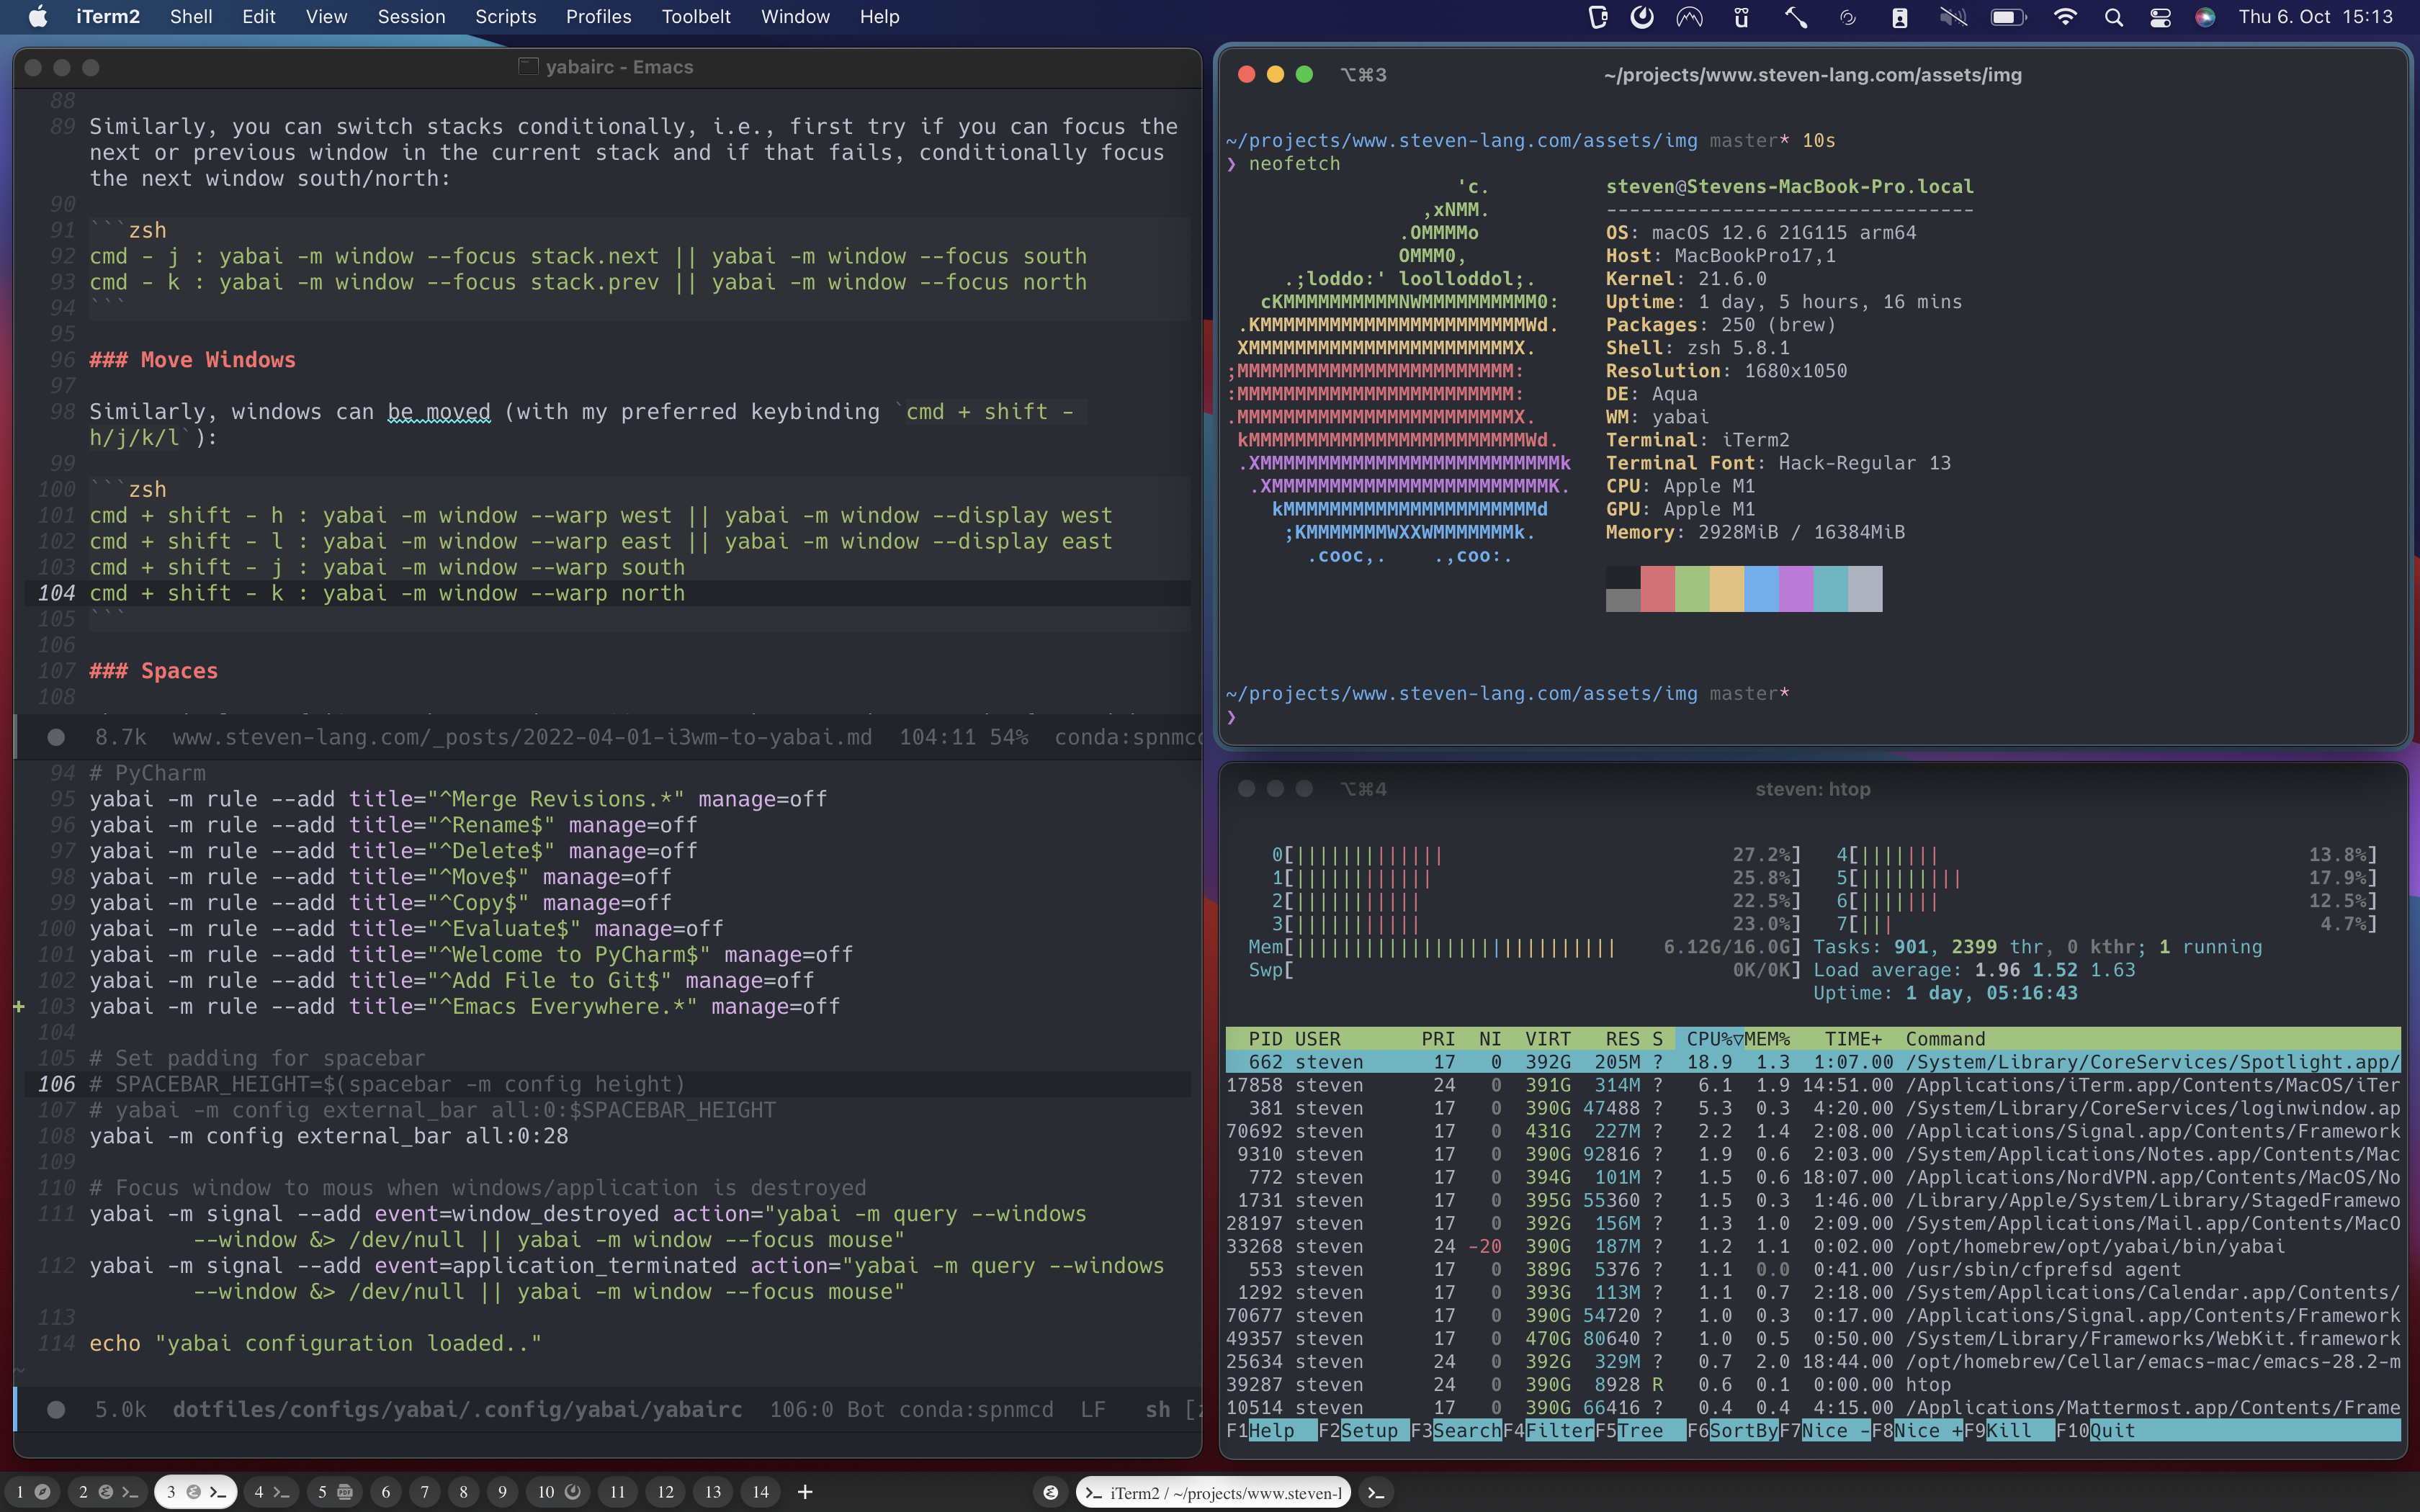Click the green color block in neofetch output
Image resolution: width=2420 pixels, height=1512 pixels.
click(x=1692, y=588)
